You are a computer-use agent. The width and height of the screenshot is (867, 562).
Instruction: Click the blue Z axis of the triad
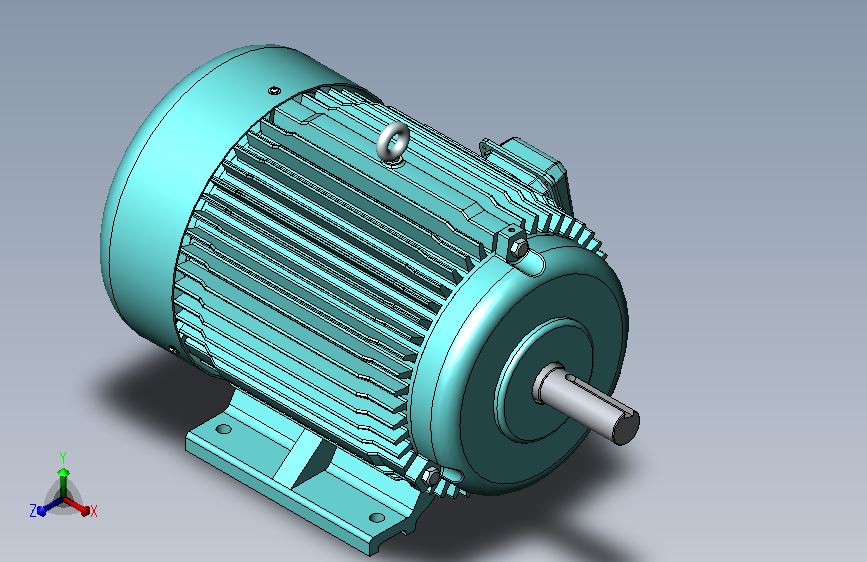(x=50, y=507)
